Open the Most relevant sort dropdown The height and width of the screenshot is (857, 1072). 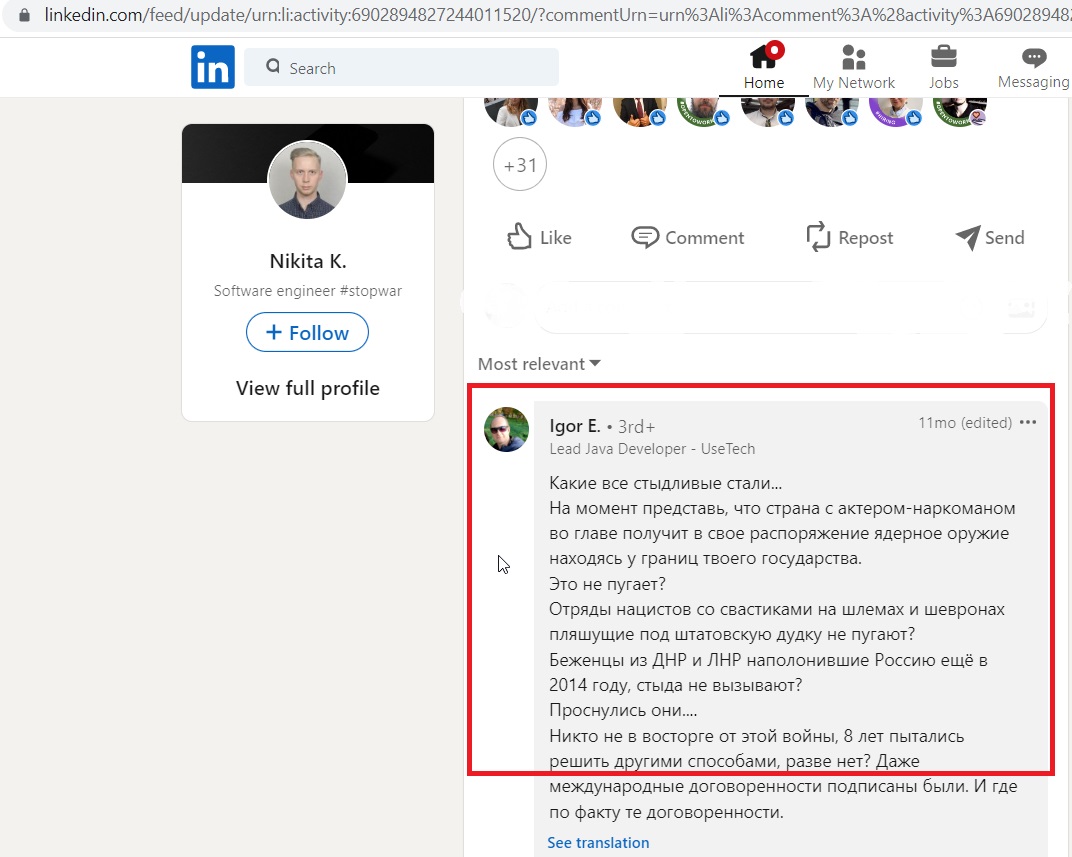(539, 364)
